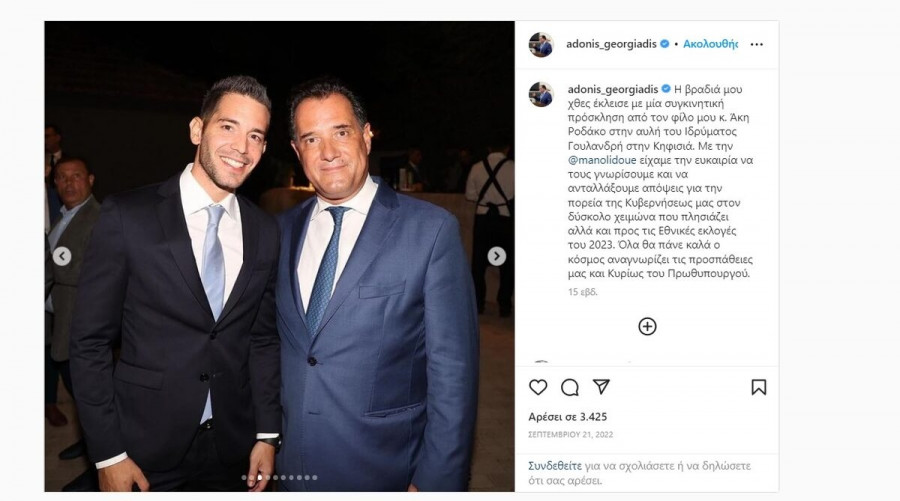Save the post with the bookmark icon
The image size is (900, 501).
(758, 387)
